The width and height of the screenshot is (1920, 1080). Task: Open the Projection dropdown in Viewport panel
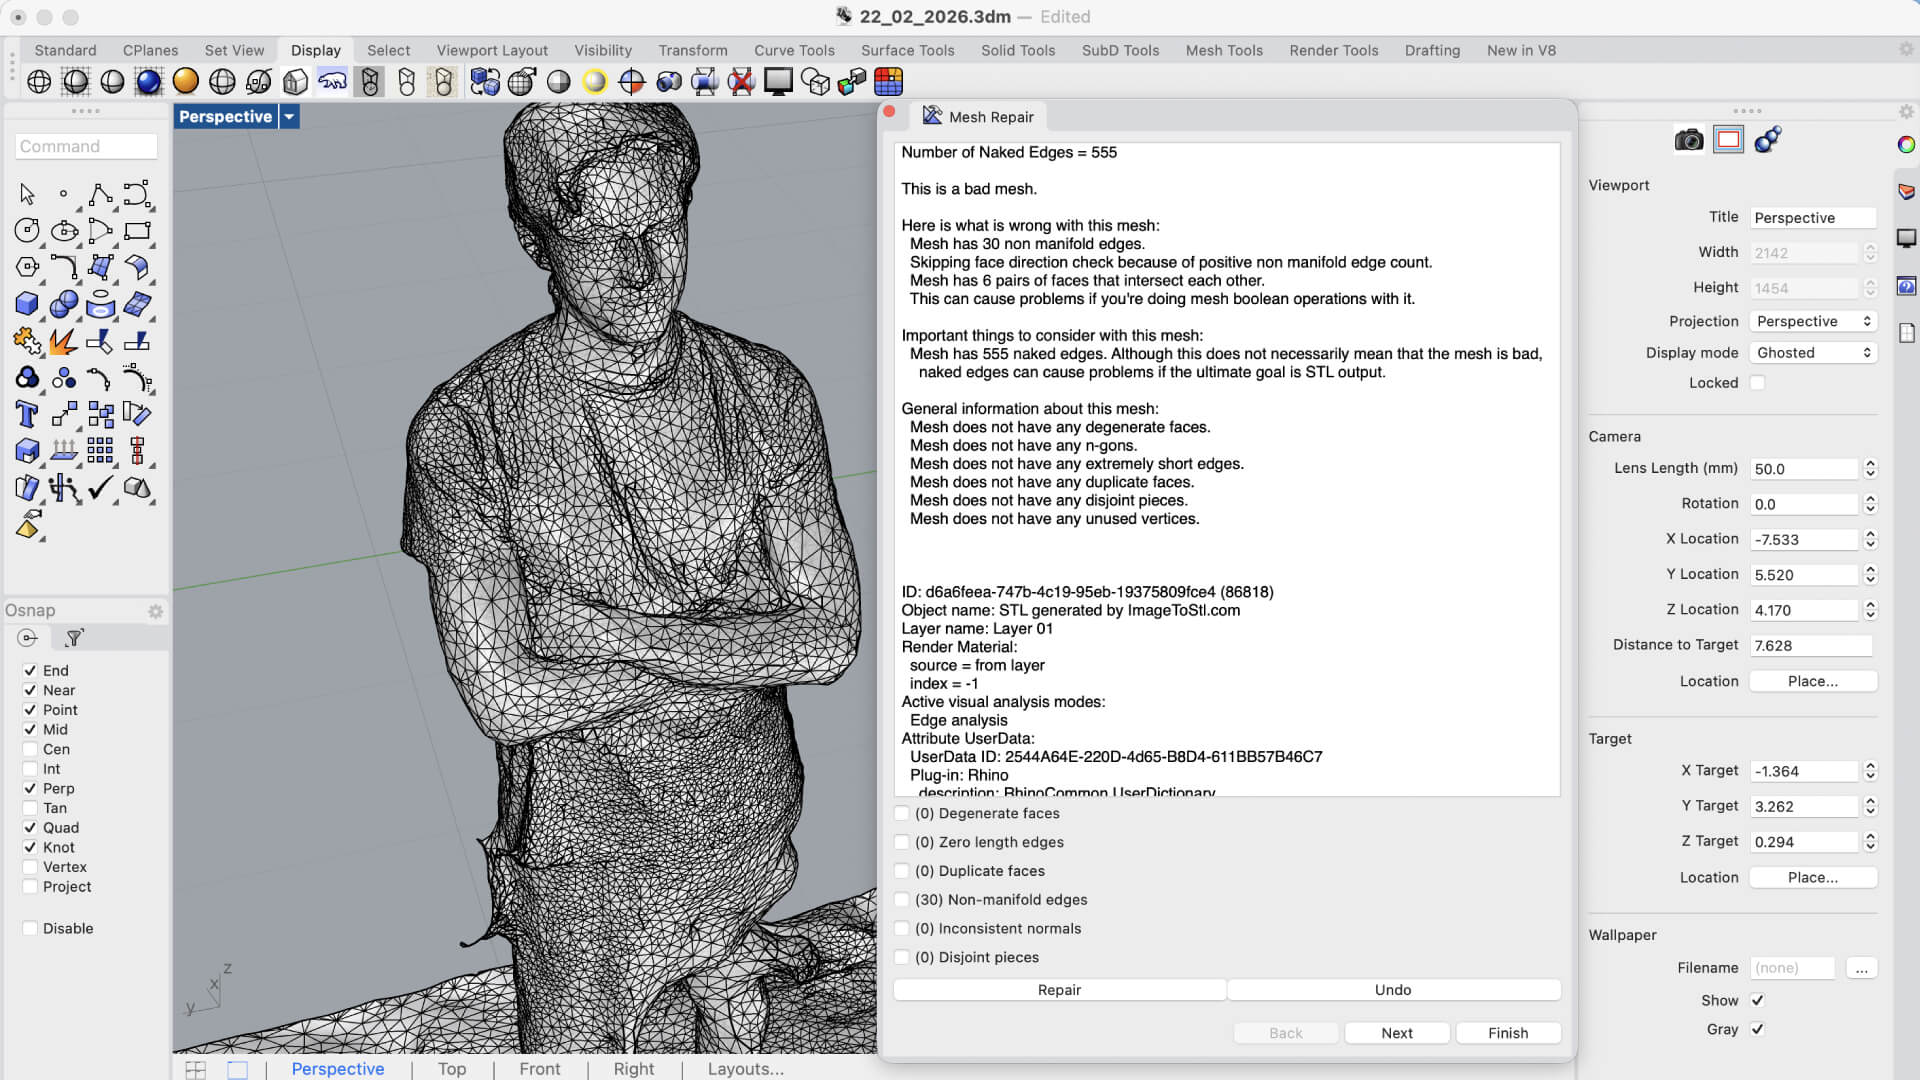coord(1813,321)
